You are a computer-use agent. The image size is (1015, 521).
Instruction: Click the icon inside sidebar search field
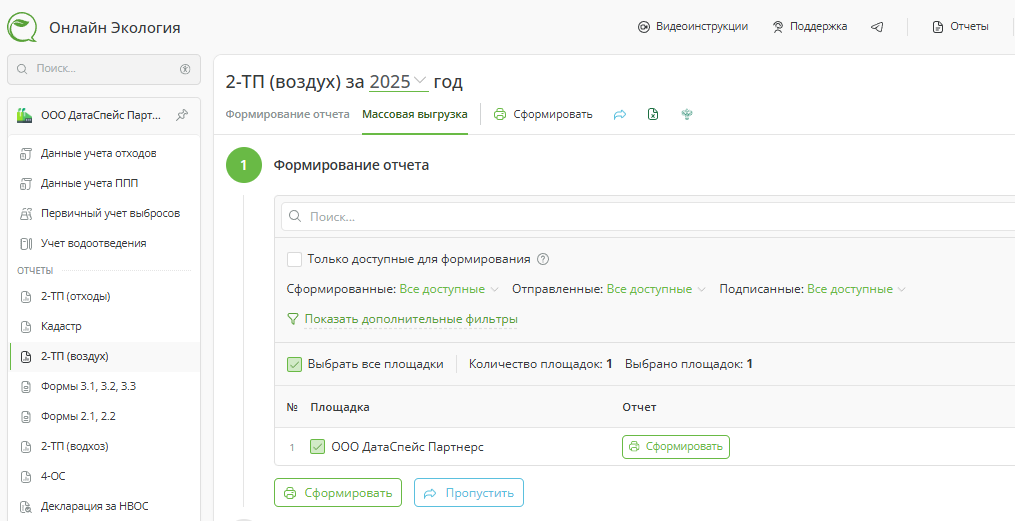point(185,69)
